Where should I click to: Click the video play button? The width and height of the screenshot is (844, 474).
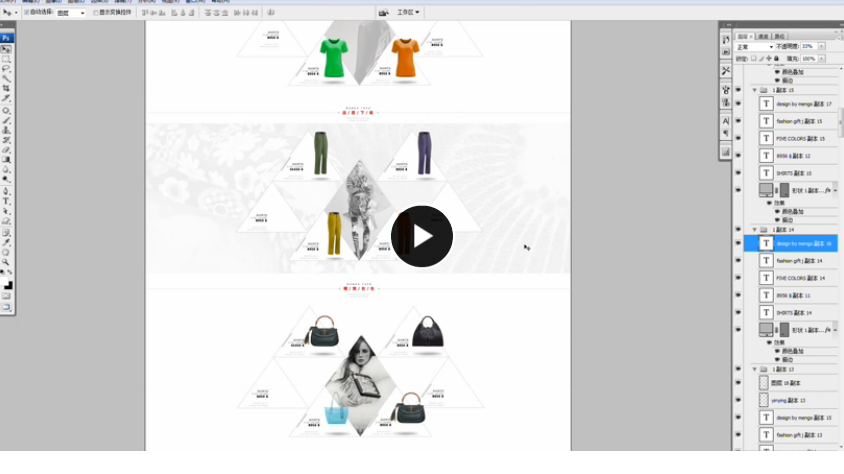click(x=421, y=236)
